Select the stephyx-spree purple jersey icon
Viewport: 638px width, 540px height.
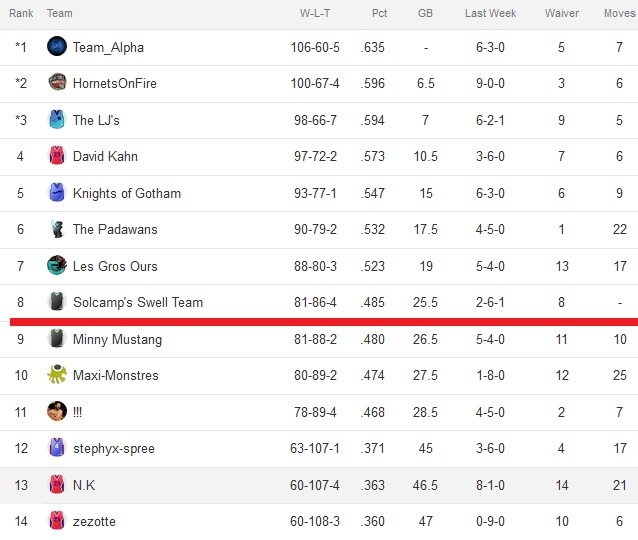click(x=57, y=448)
